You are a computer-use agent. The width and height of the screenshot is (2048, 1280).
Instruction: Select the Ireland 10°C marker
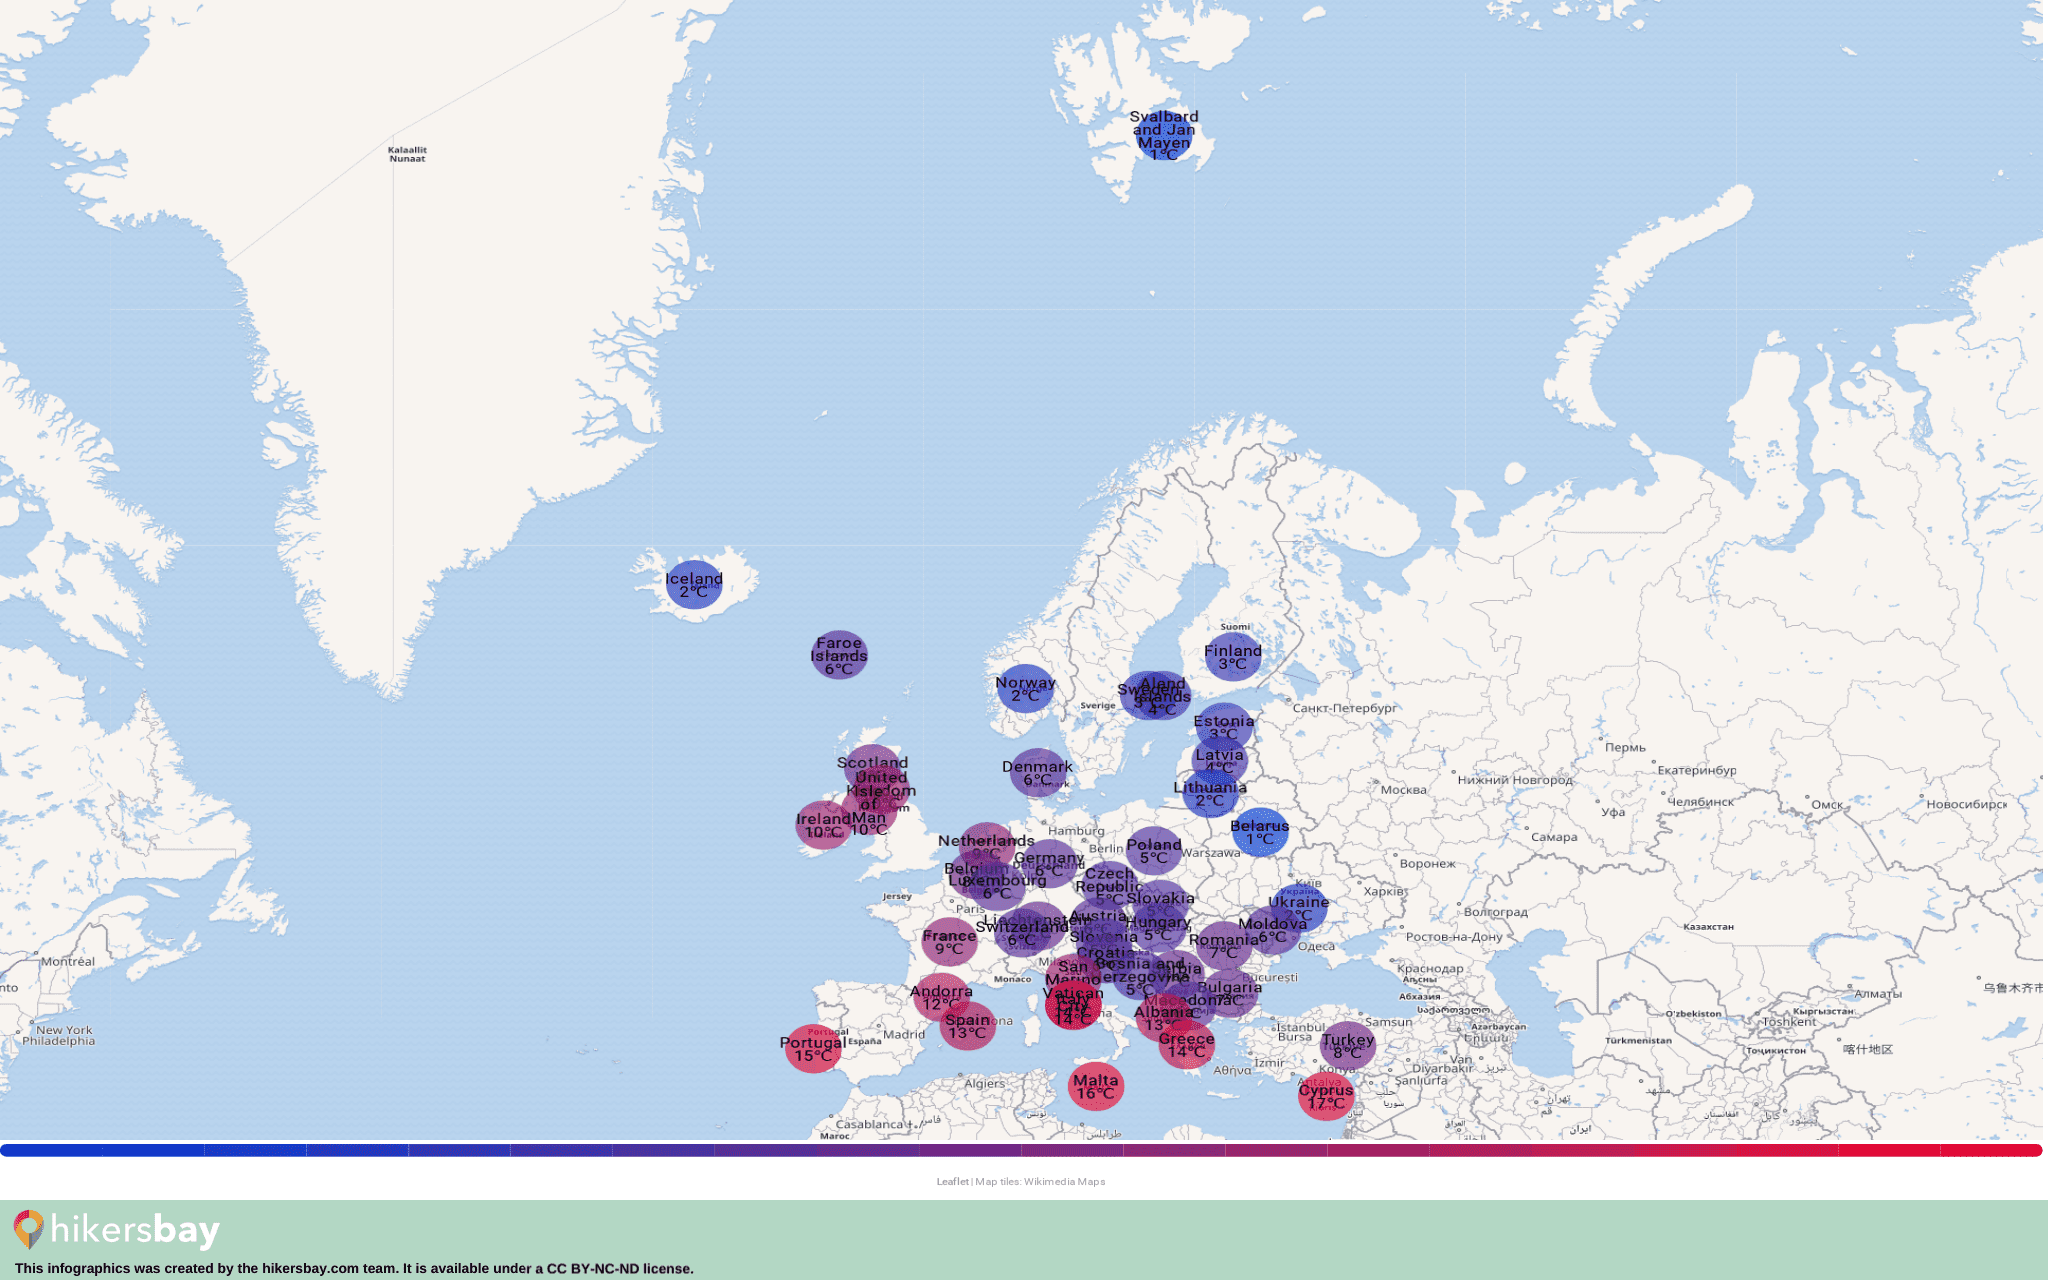pos(822,826)
